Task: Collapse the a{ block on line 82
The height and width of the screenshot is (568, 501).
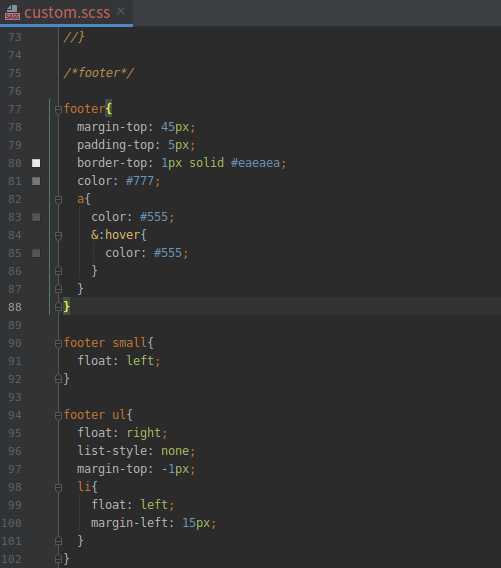Action: point(58,199)
